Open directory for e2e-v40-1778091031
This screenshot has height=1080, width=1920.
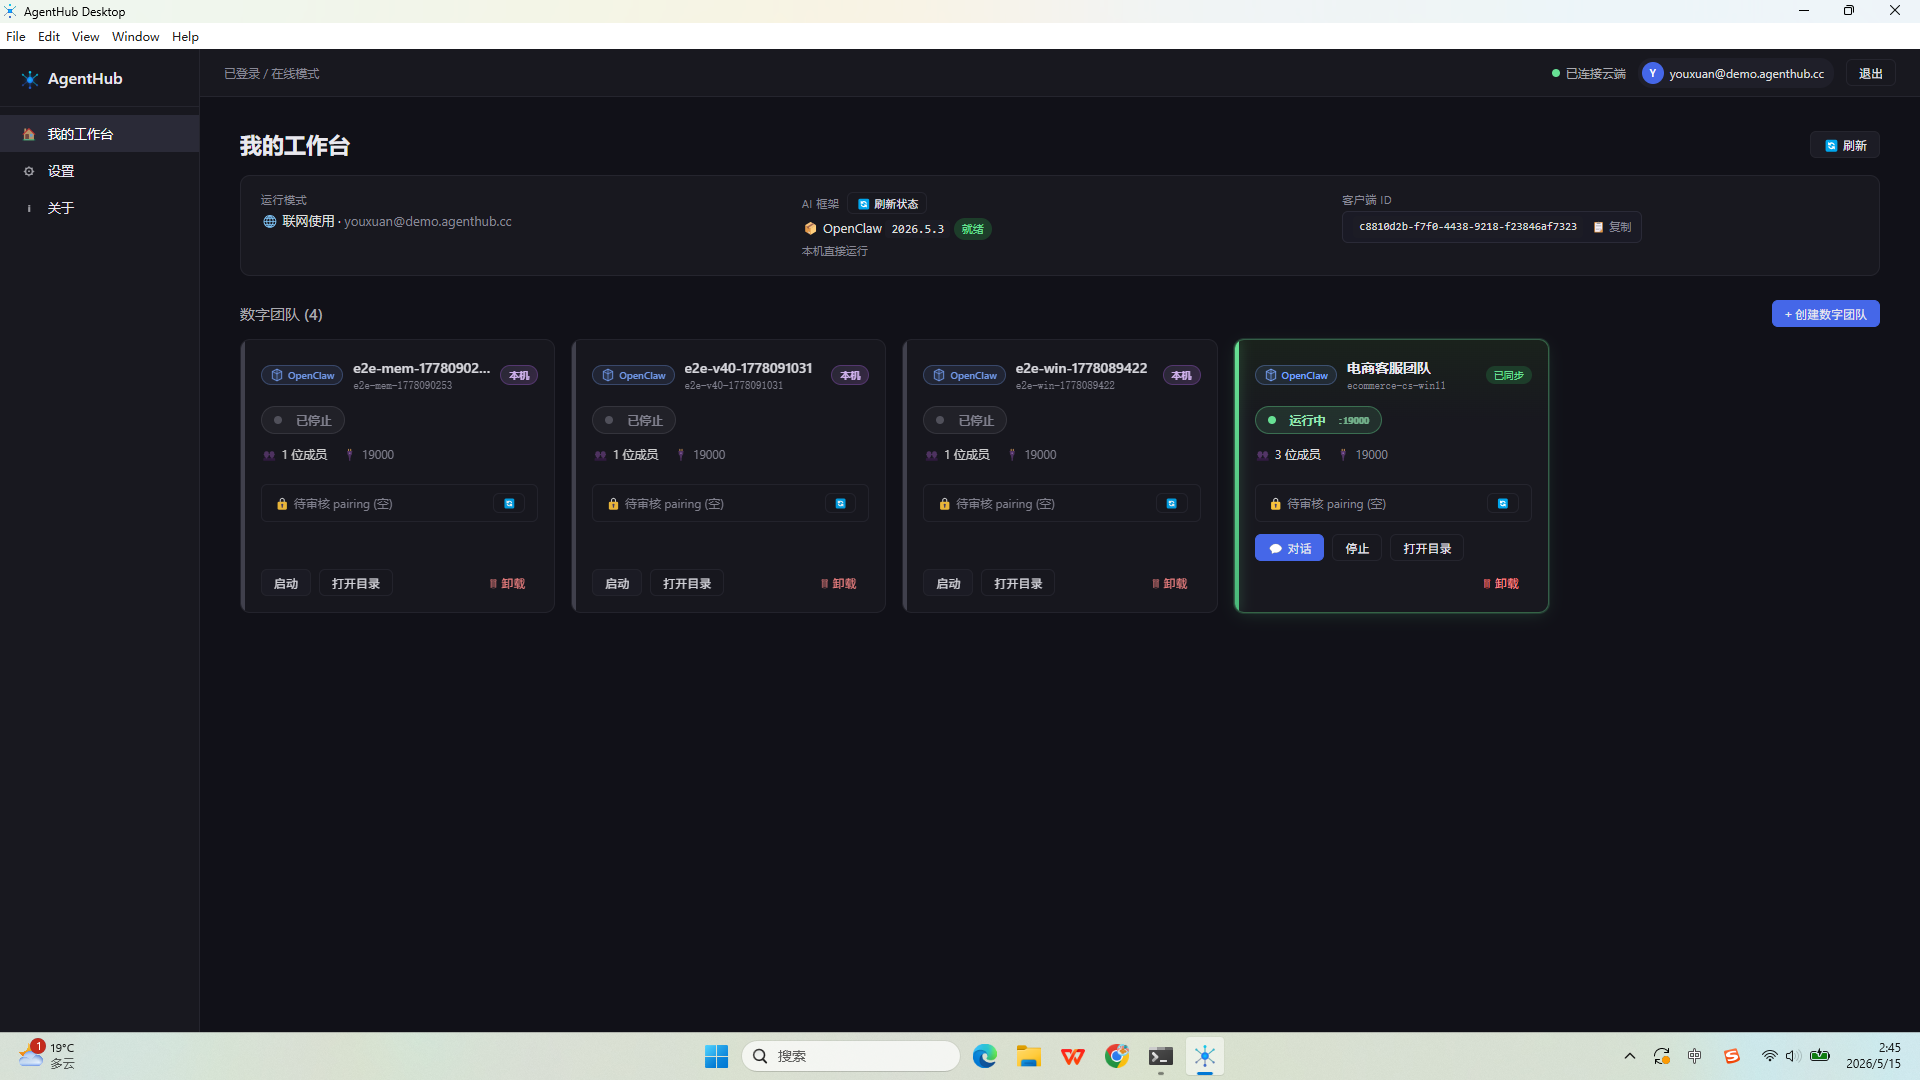[x=687, y=584]
